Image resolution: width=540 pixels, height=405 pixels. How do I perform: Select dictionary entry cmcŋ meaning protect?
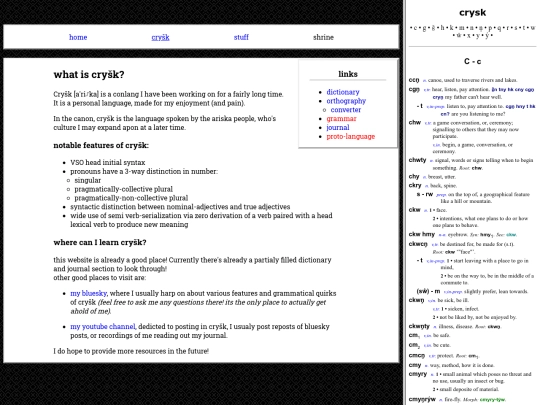[x=417, y=355]
